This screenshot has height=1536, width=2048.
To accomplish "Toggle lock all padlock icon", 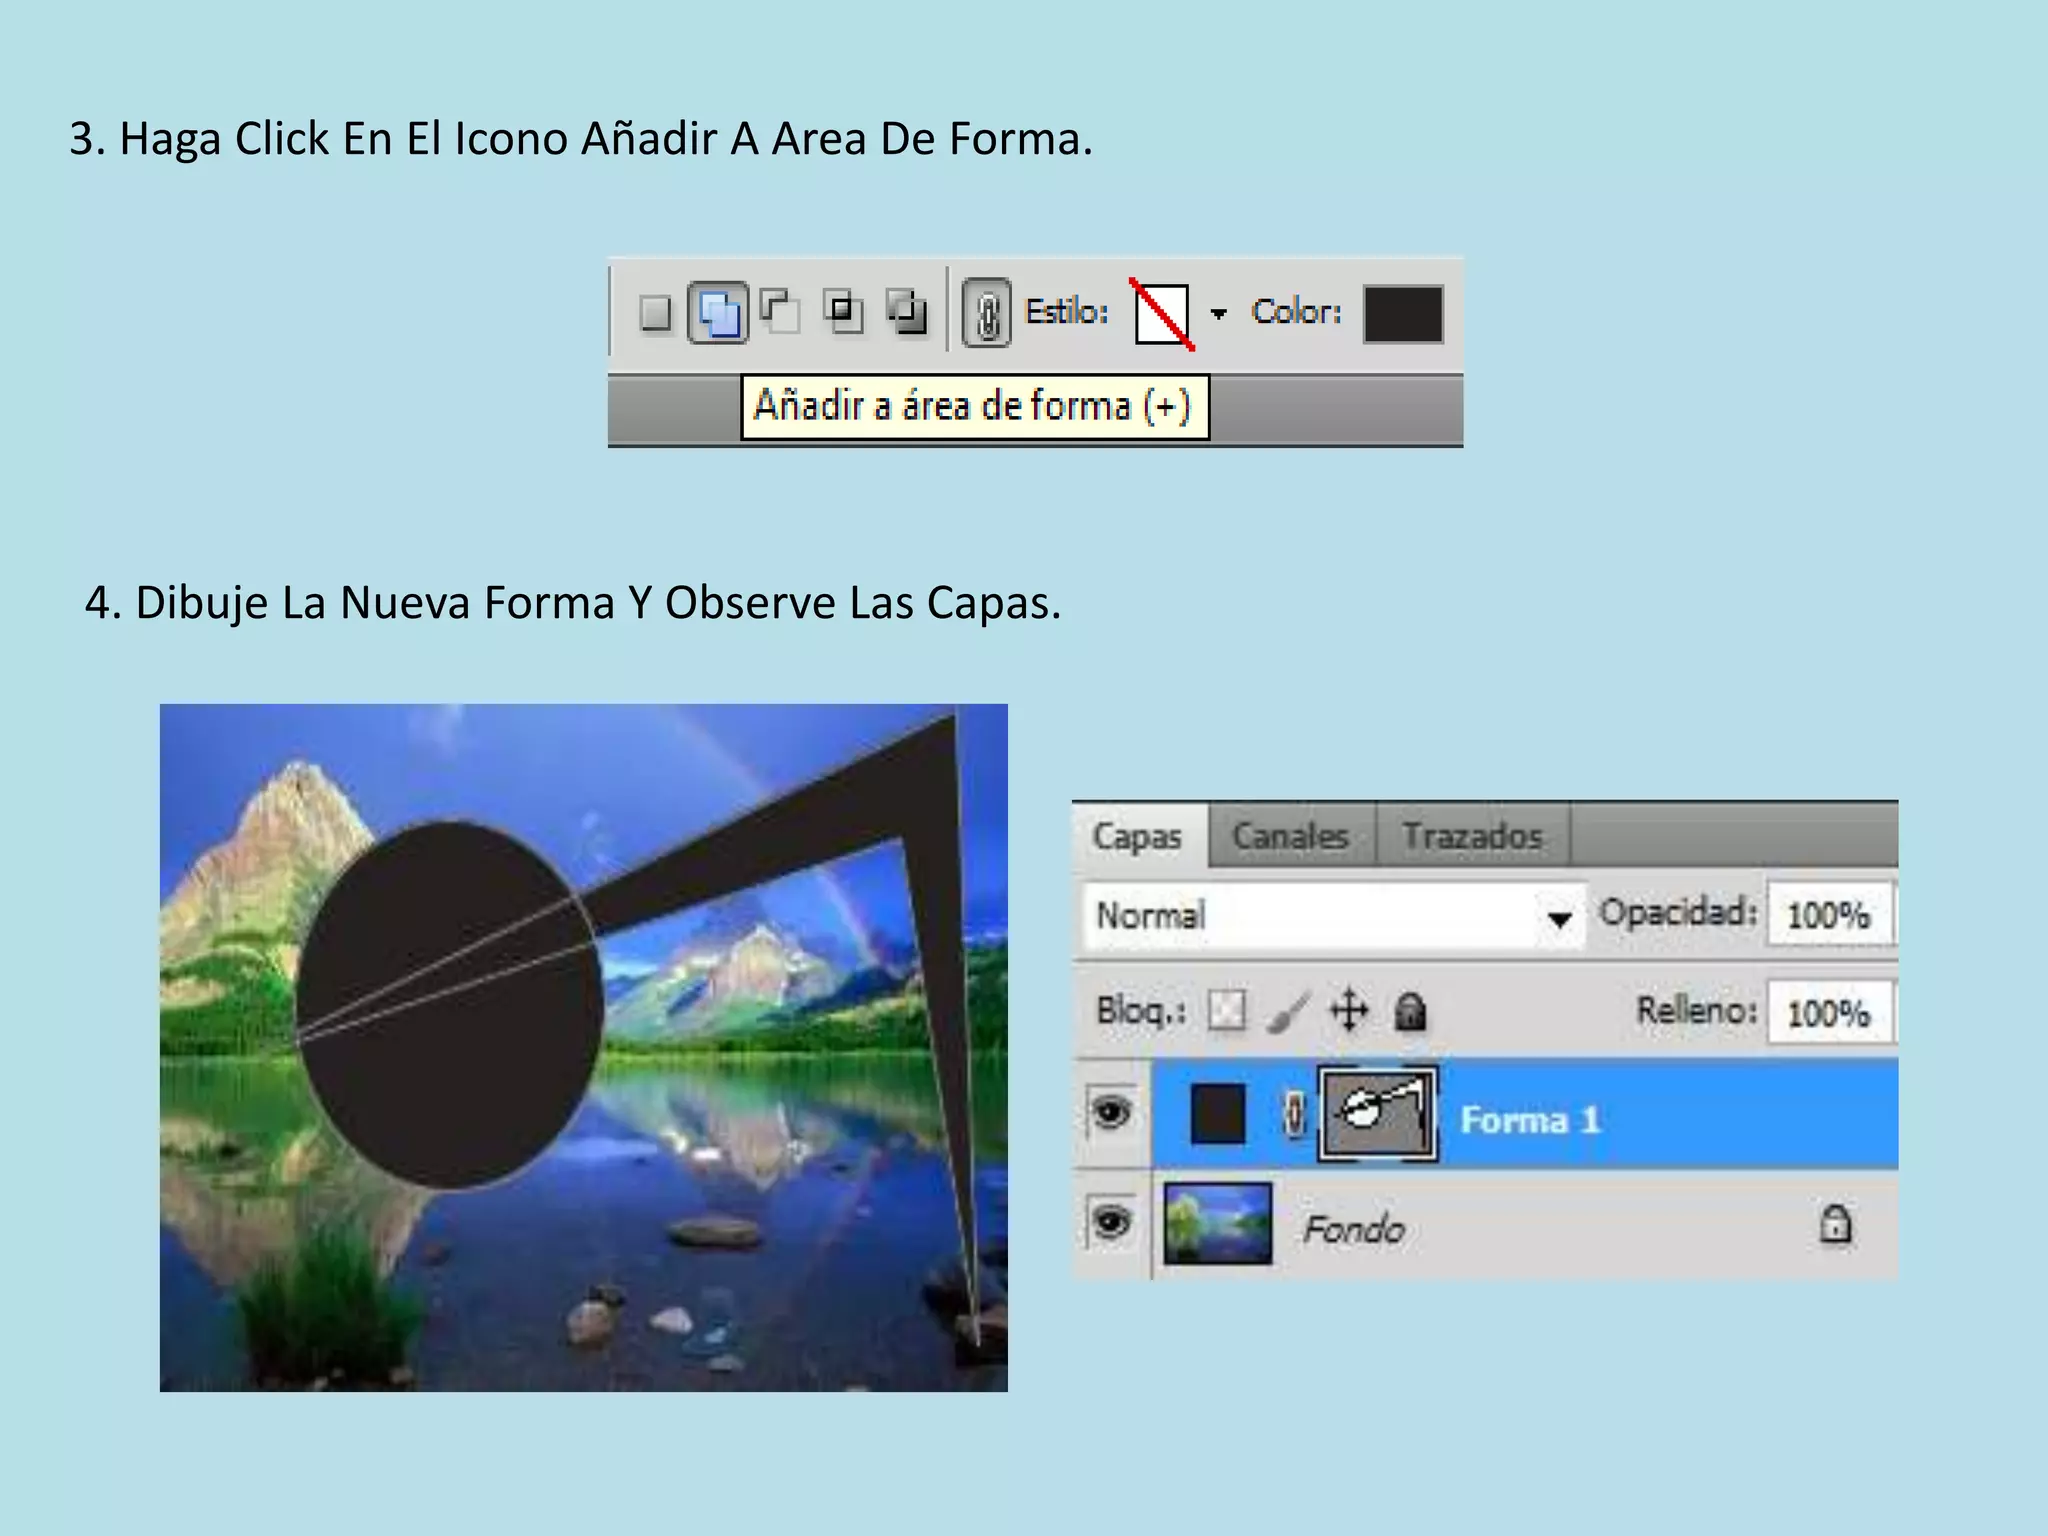I will tap(1410, 1011).
